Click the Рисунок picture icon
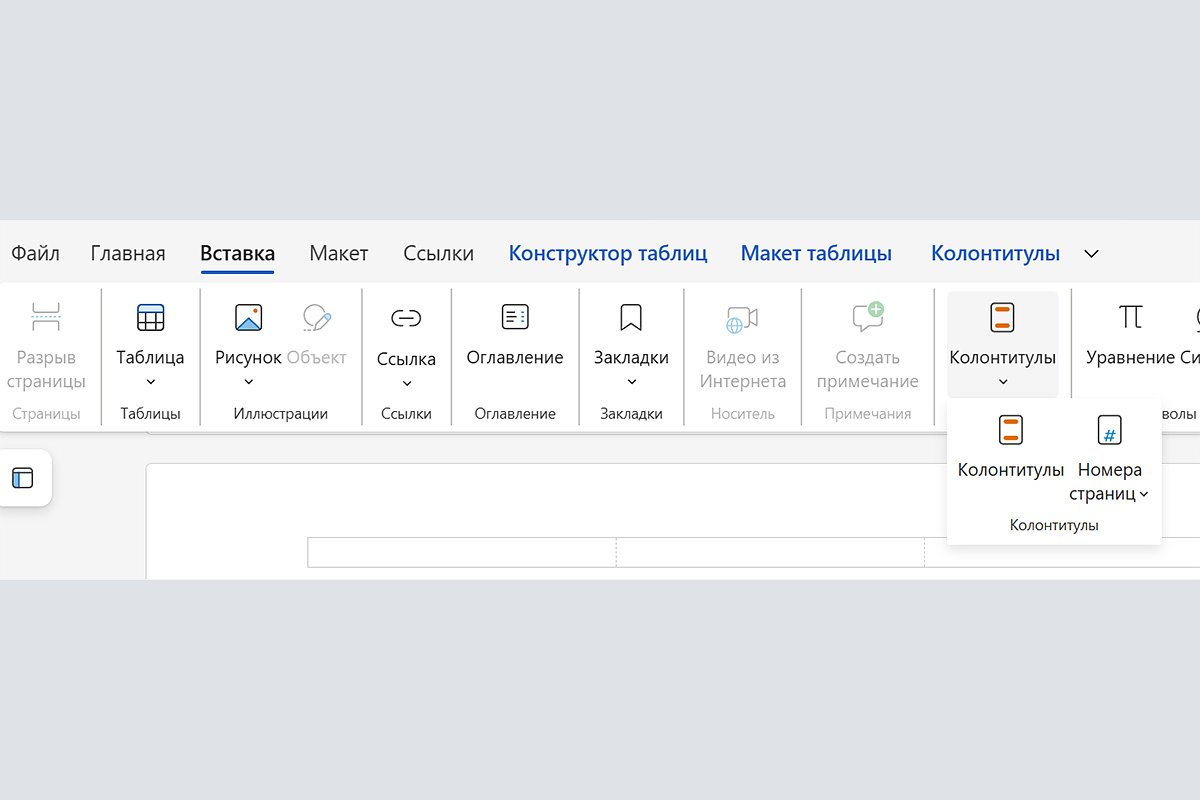1200x800 pixels. pos(248,318)
